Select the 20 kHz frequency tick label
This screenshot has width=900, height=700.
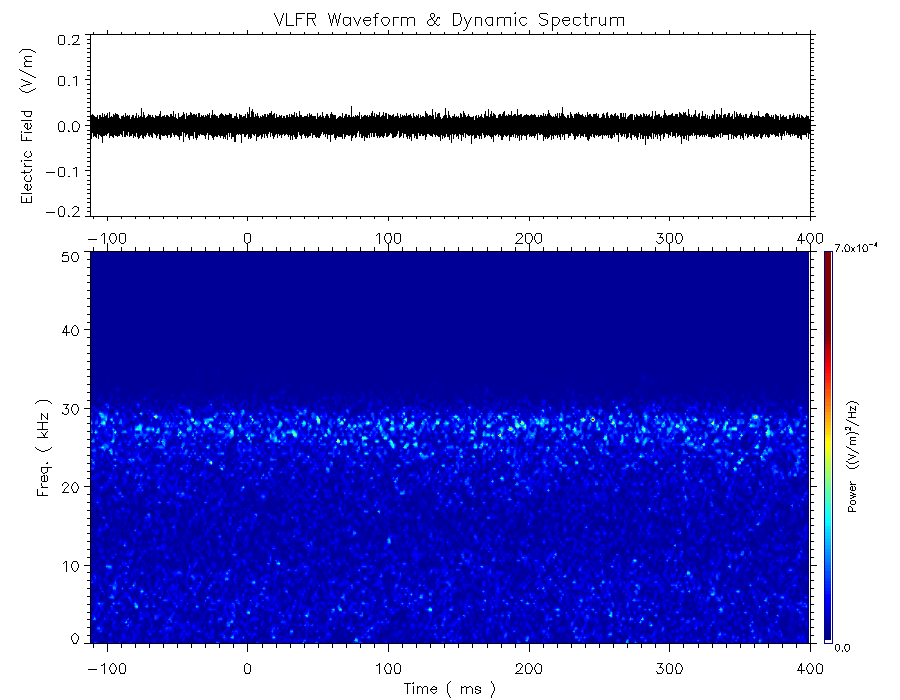(x=70, y=487)
